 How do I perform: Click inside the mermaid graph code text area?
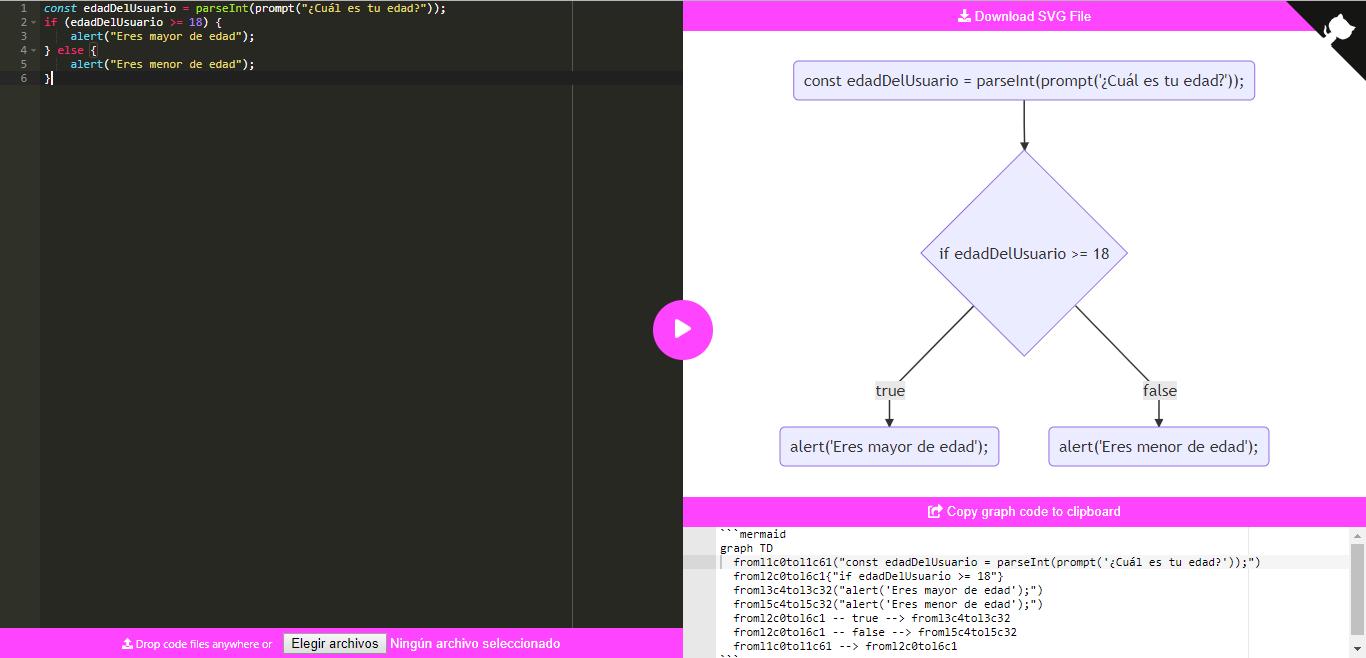1000,590
